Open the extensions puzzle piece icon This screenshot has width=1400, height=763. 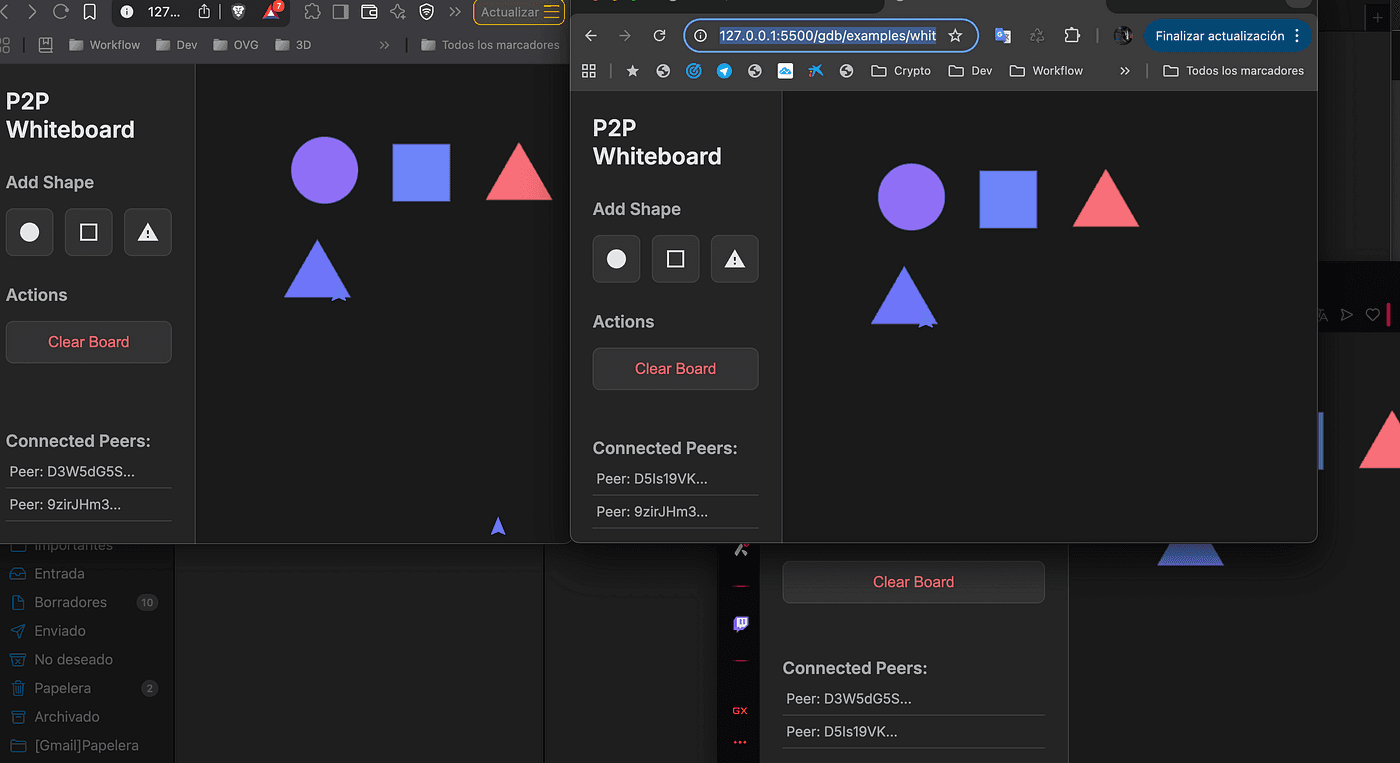coord(1072,35)
